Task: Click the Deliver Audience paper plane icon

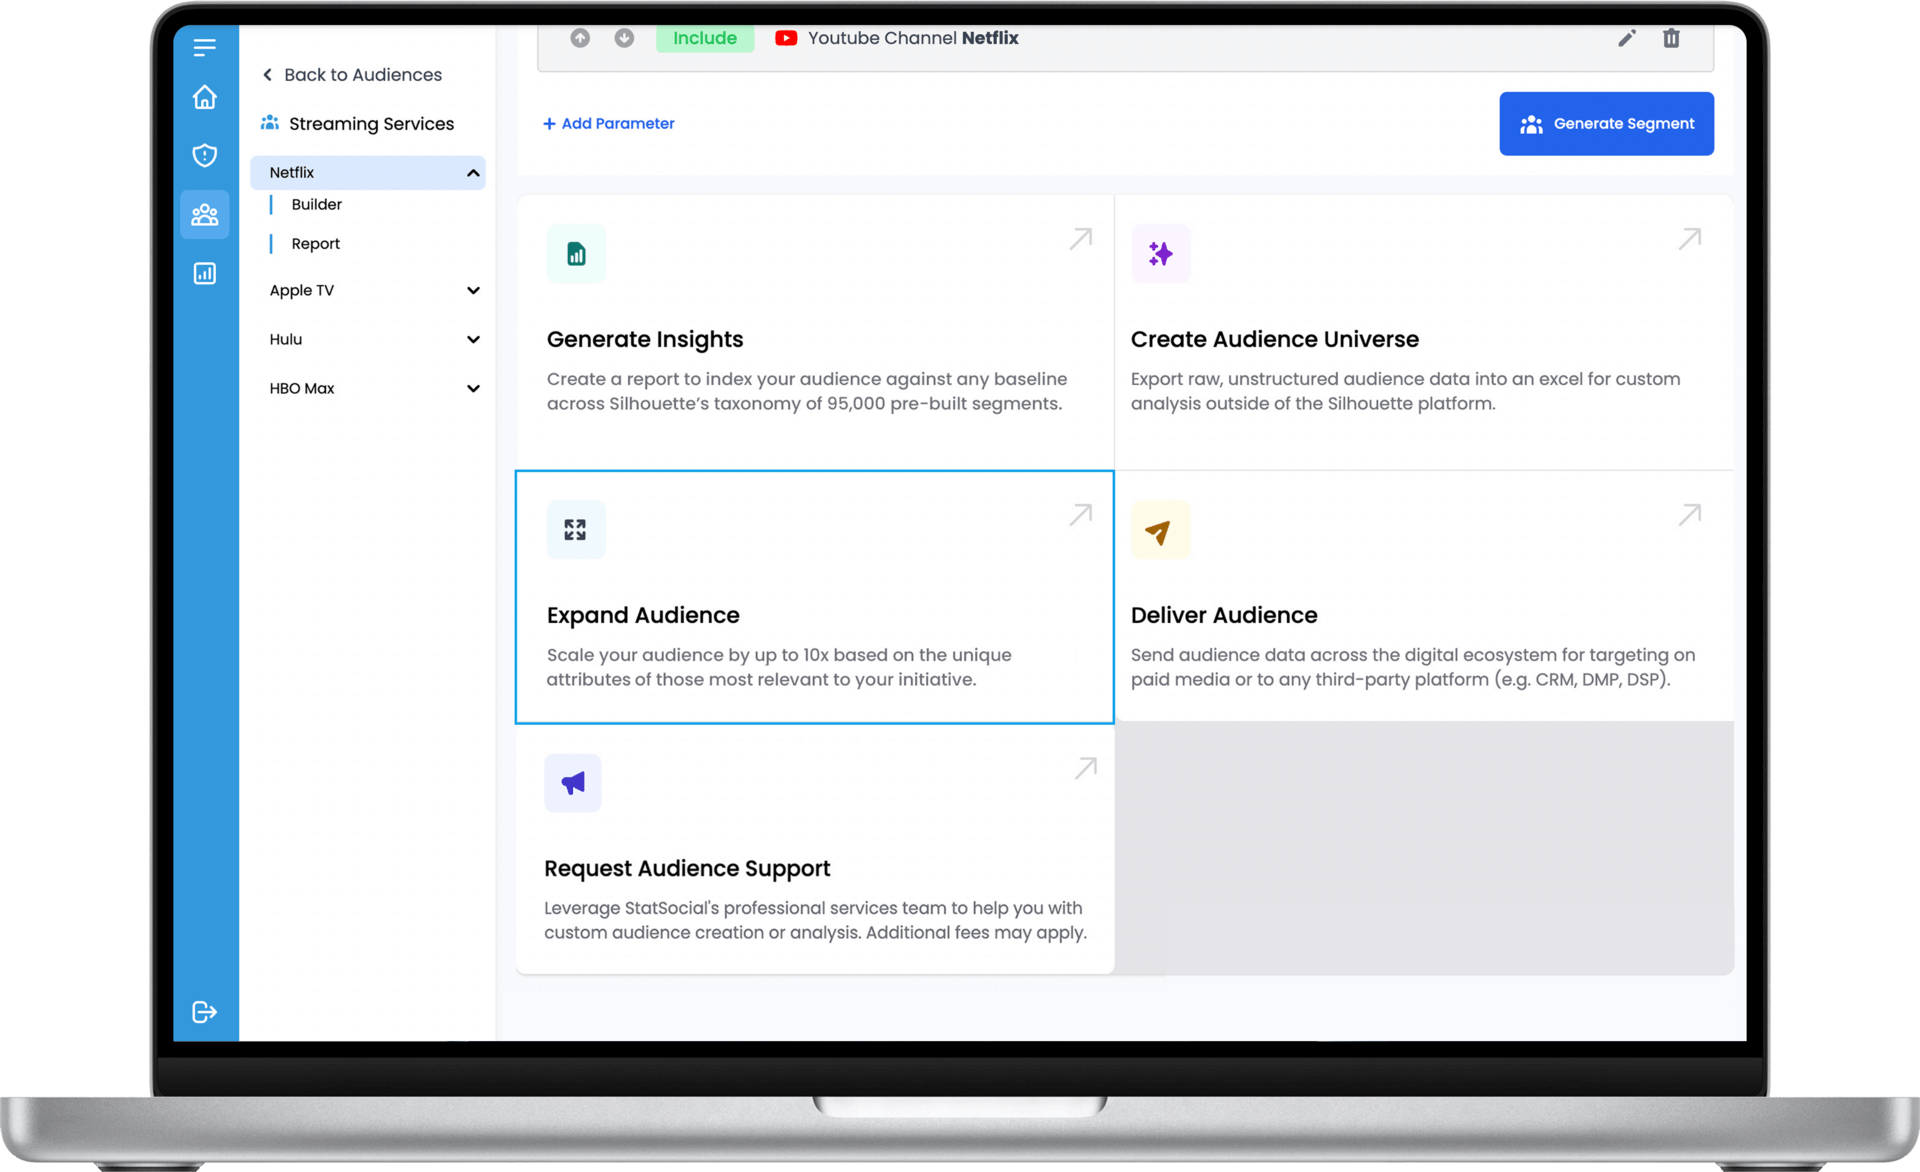Action: [x=1160, y=530]
